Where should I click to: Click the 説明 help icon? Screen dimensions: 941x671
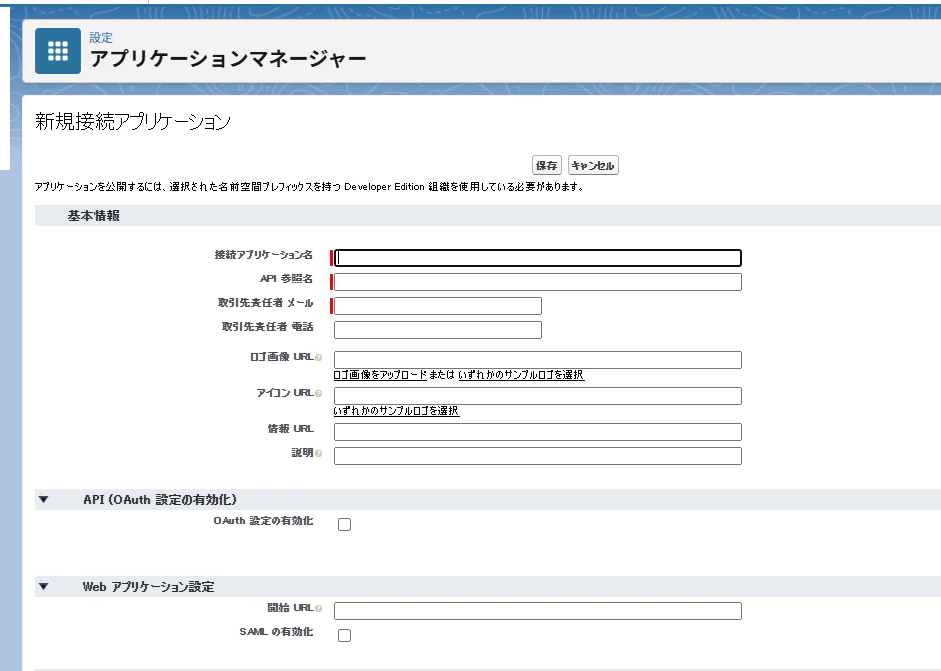(x=319, y=454)
